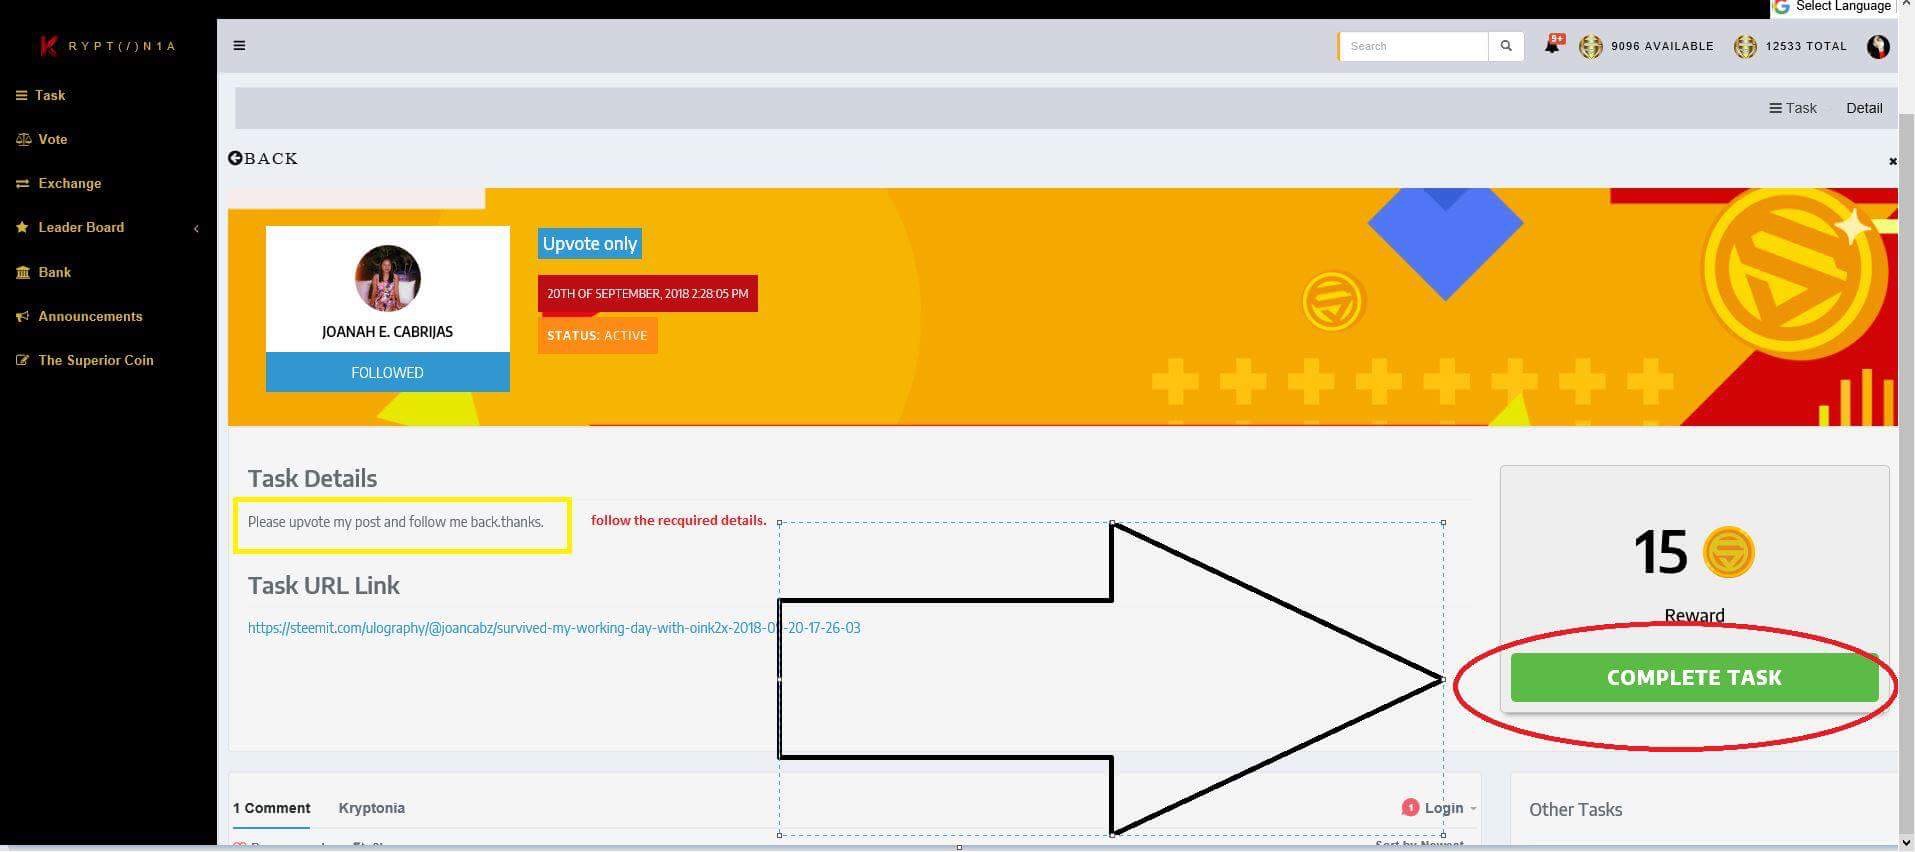Image resolution: width=1915 pixels, height=852 pixels.
Task: Click the Other Tasks heading
Action: pyautogui.click(x=1575, y=810)
